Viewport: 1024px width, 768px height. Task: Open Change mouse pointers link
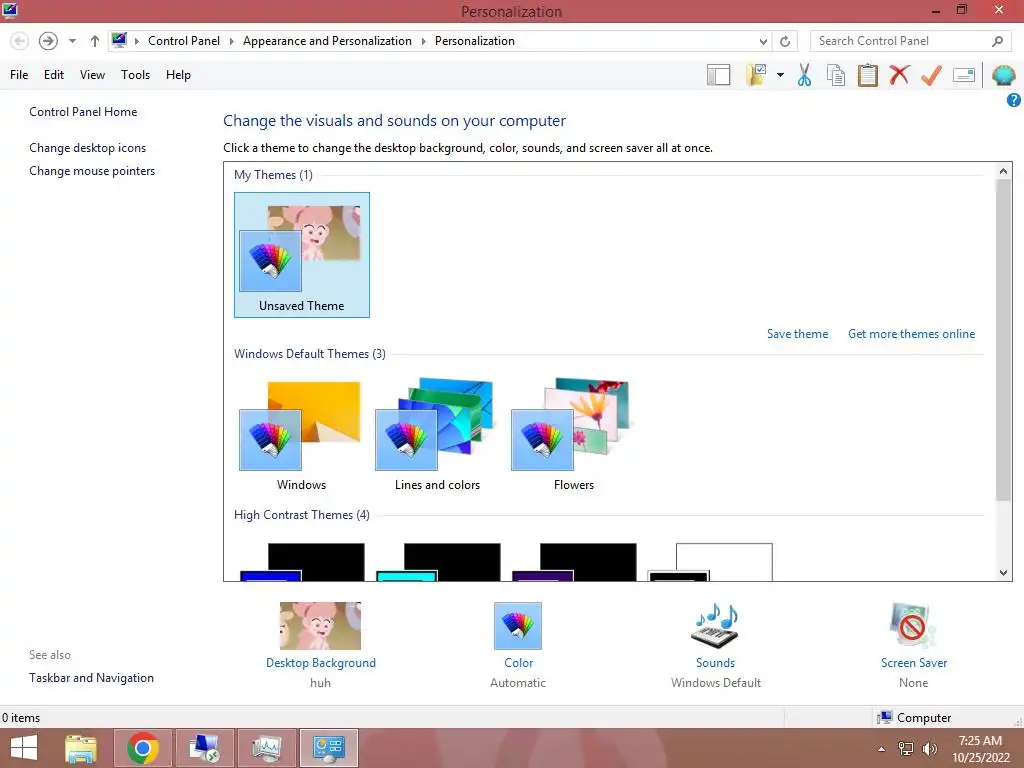tap(92, 171)
